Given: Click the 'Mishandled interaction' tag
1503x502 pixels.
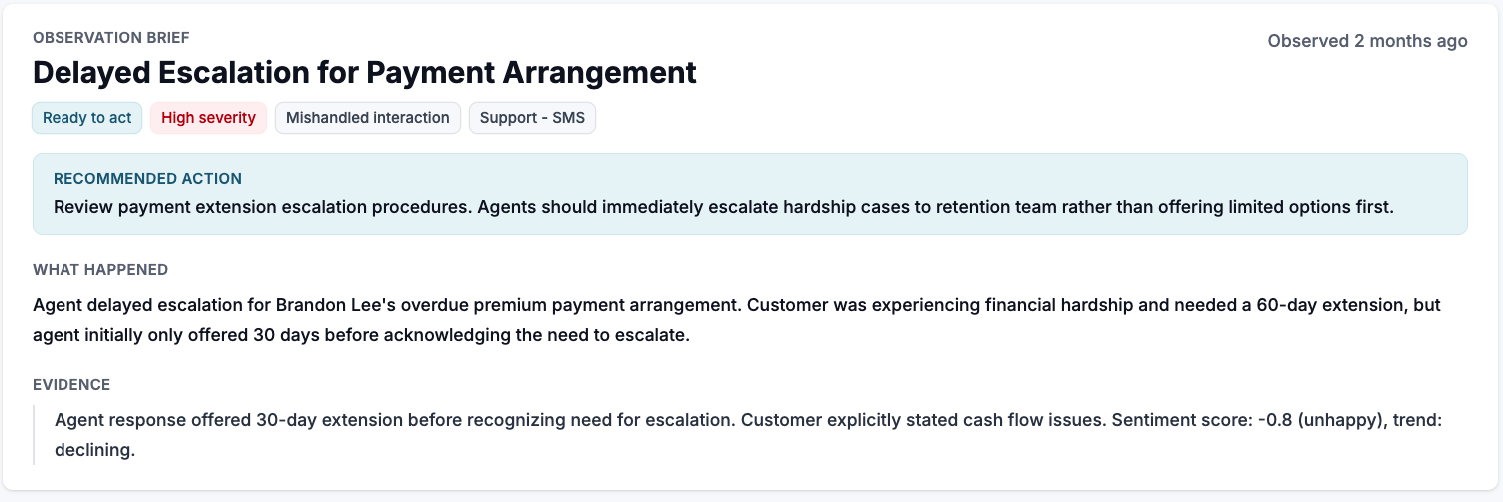Looking at the screenshot, I should (x=368, y=118).
